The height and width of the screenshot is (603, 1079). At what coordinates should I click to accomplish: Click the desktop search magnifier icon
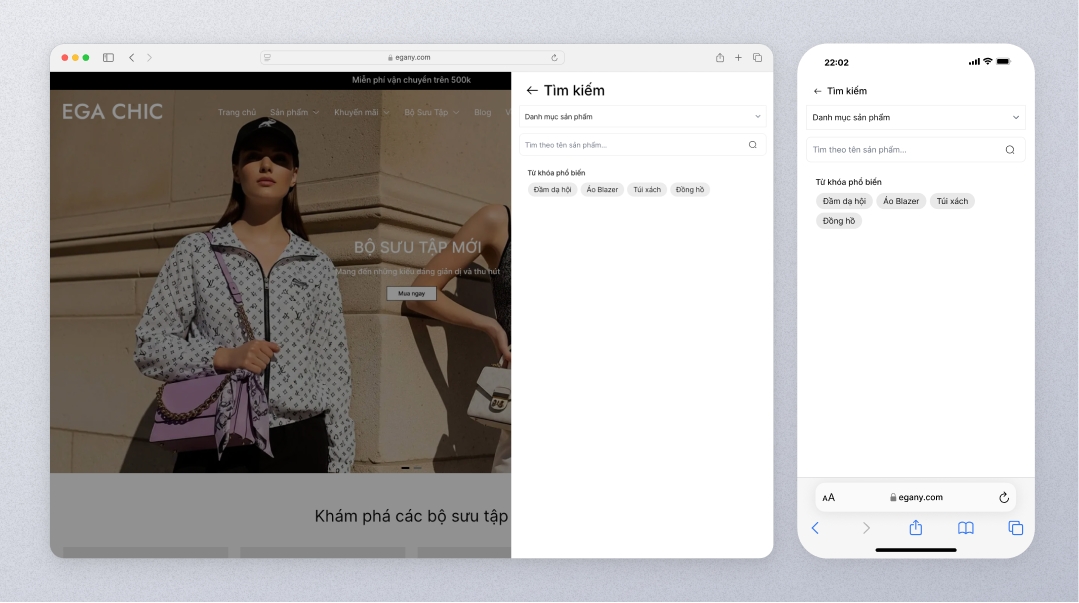(752, 145)
